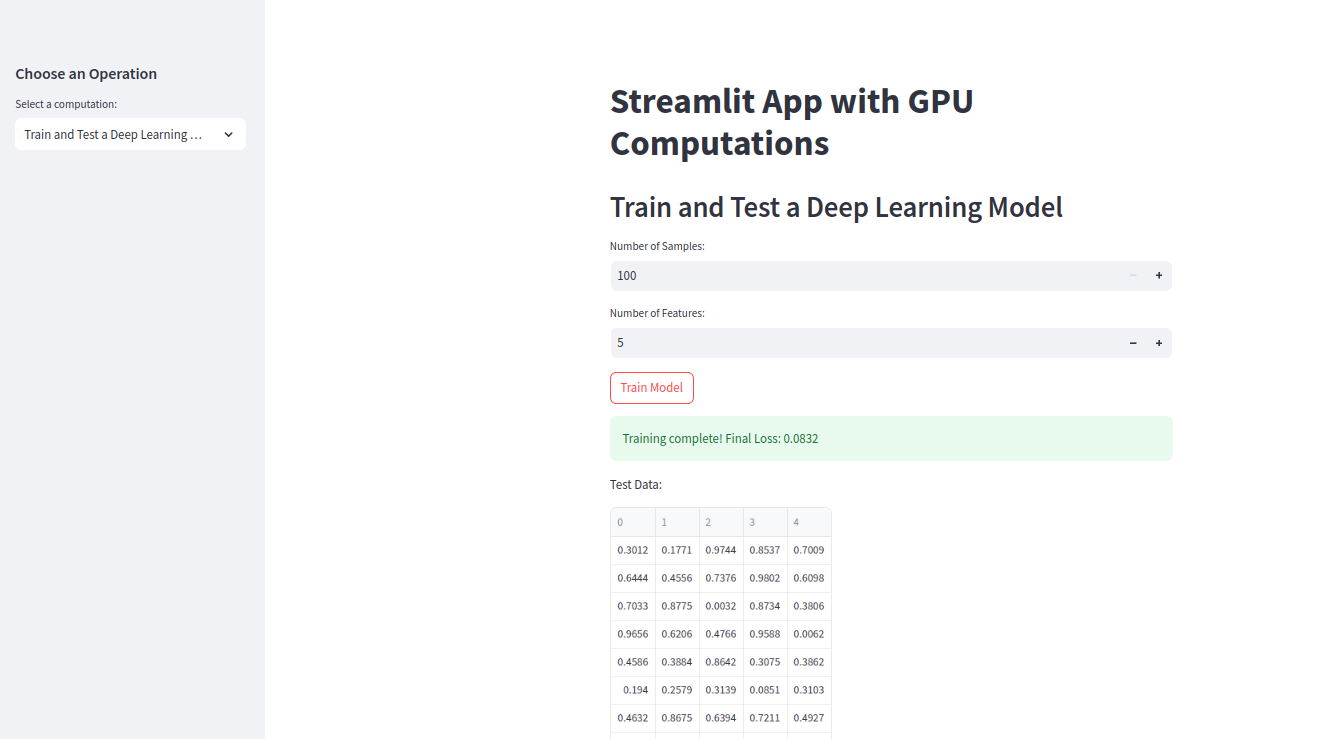Increase Number of Samples with plus icon
Viewport: 1332px width, 739px height.
coord(1159,276)
